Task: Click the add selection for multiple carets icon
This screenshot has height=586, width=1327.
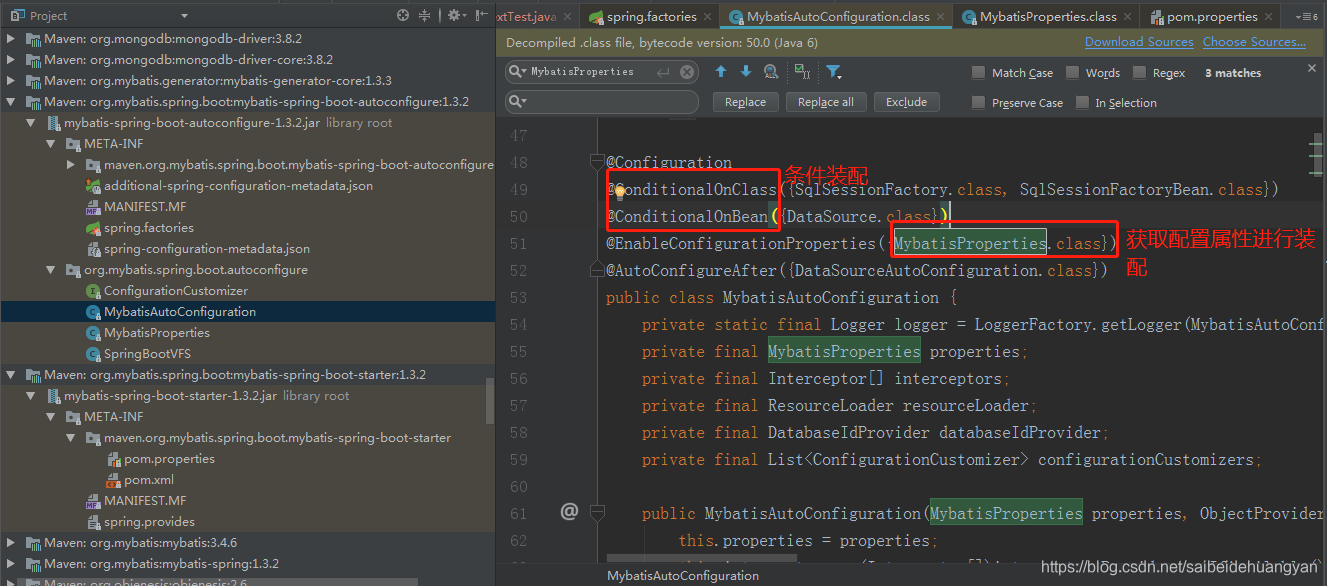Action: click(x=802, y=72)
